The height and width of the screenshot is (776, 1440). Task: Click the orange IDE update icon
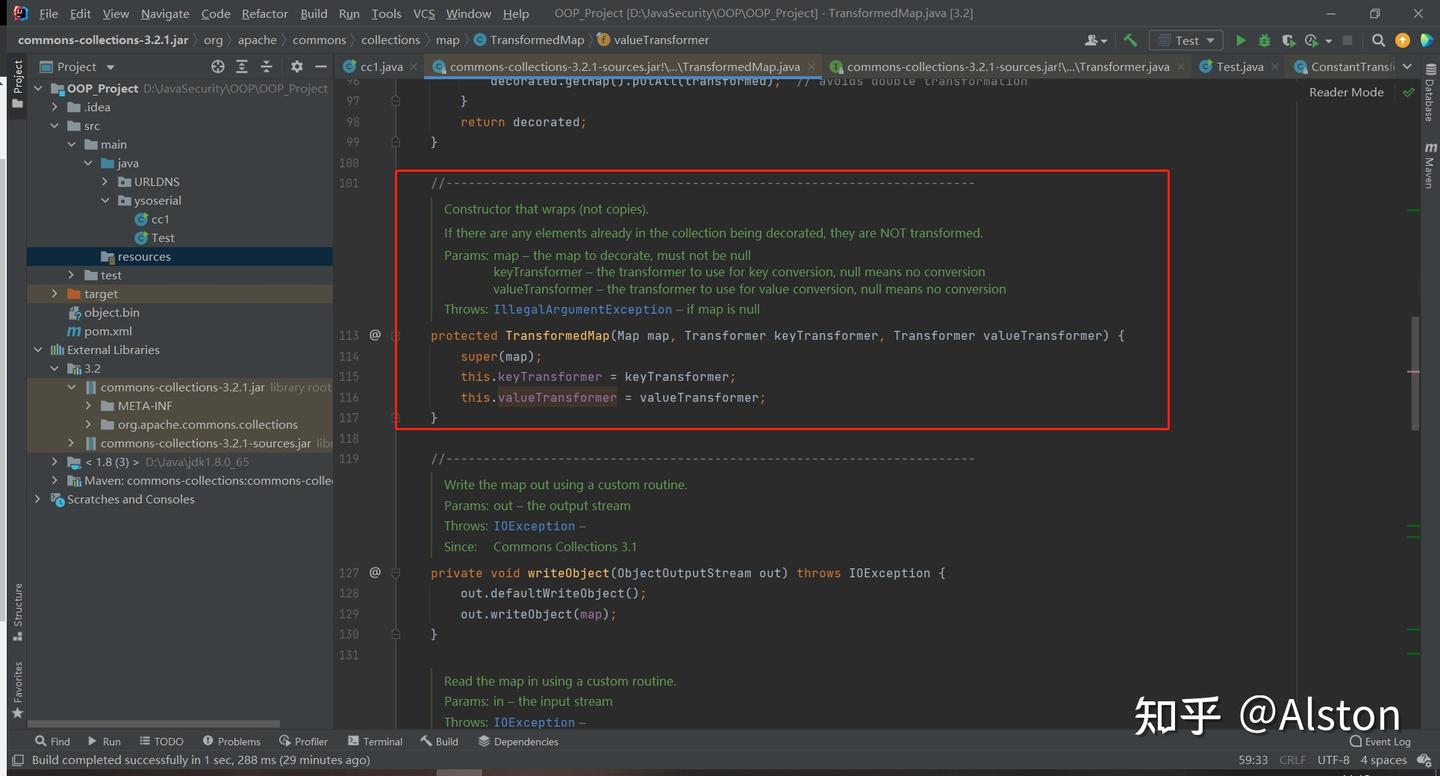pos(1402,40)
